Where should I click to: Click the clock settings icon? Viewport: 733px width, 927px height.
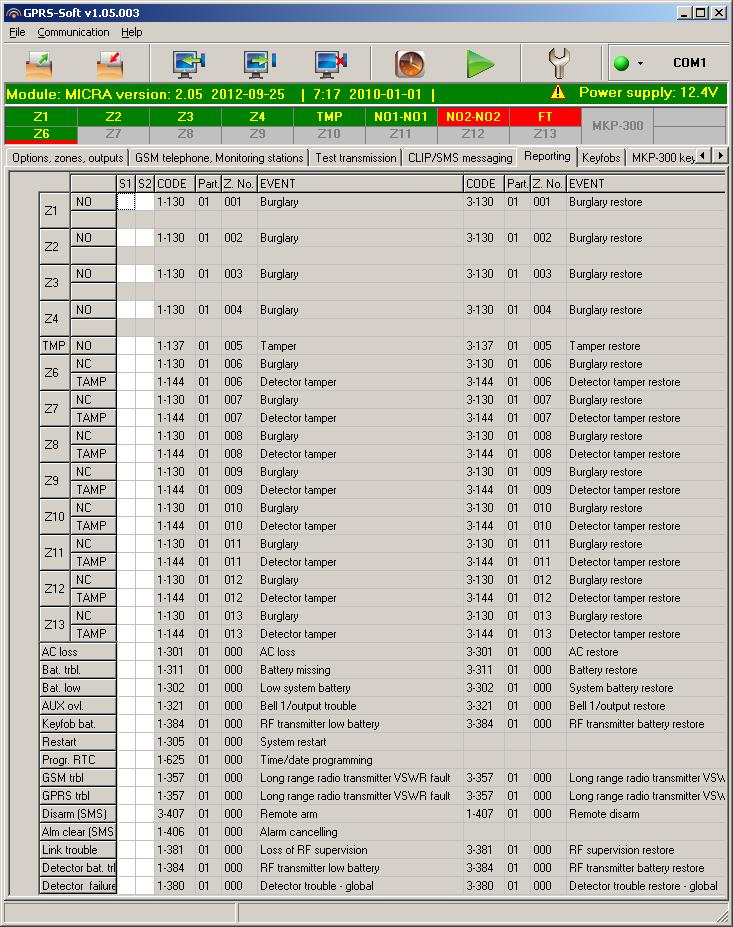click(x=410, y=64)
